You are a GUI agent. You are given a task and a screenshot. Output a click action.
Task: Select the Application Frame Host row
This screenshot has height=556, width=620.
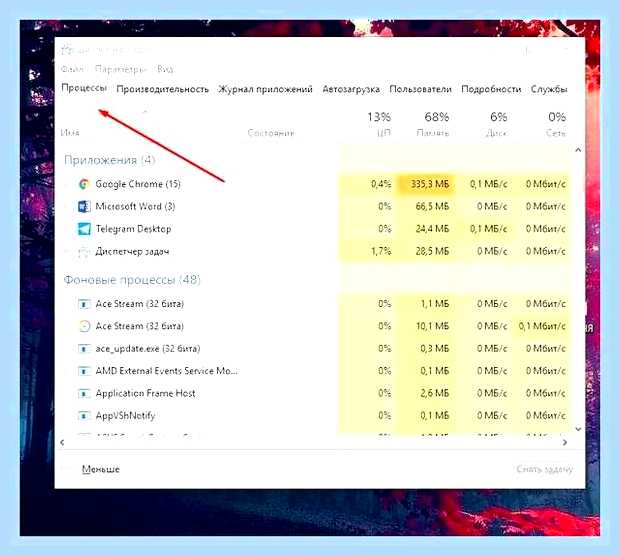click(x=315, y=393)
